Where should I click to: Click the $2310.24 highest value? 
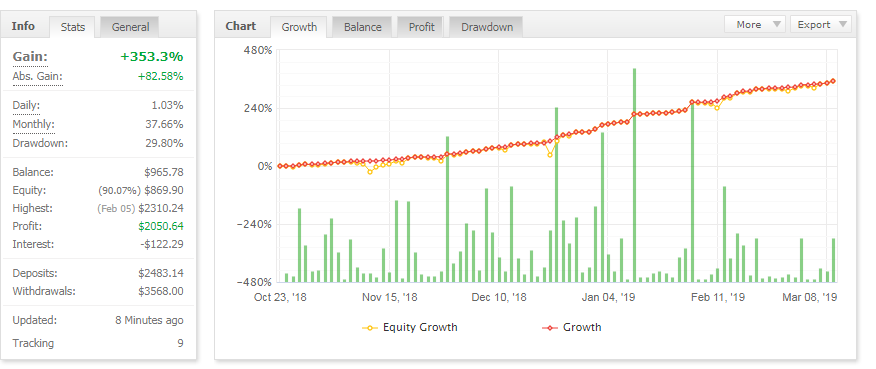[160, 209]
